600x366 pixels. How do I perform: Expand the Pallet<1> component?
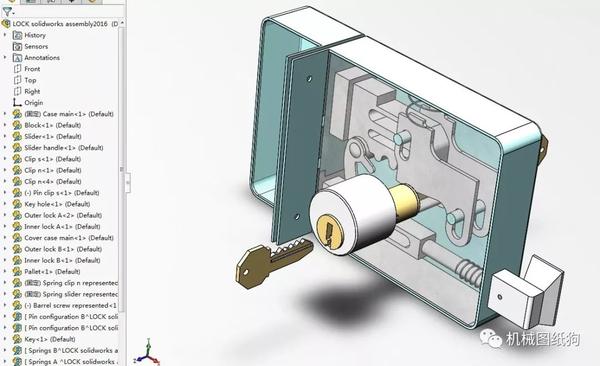click(x=5, y=271)
